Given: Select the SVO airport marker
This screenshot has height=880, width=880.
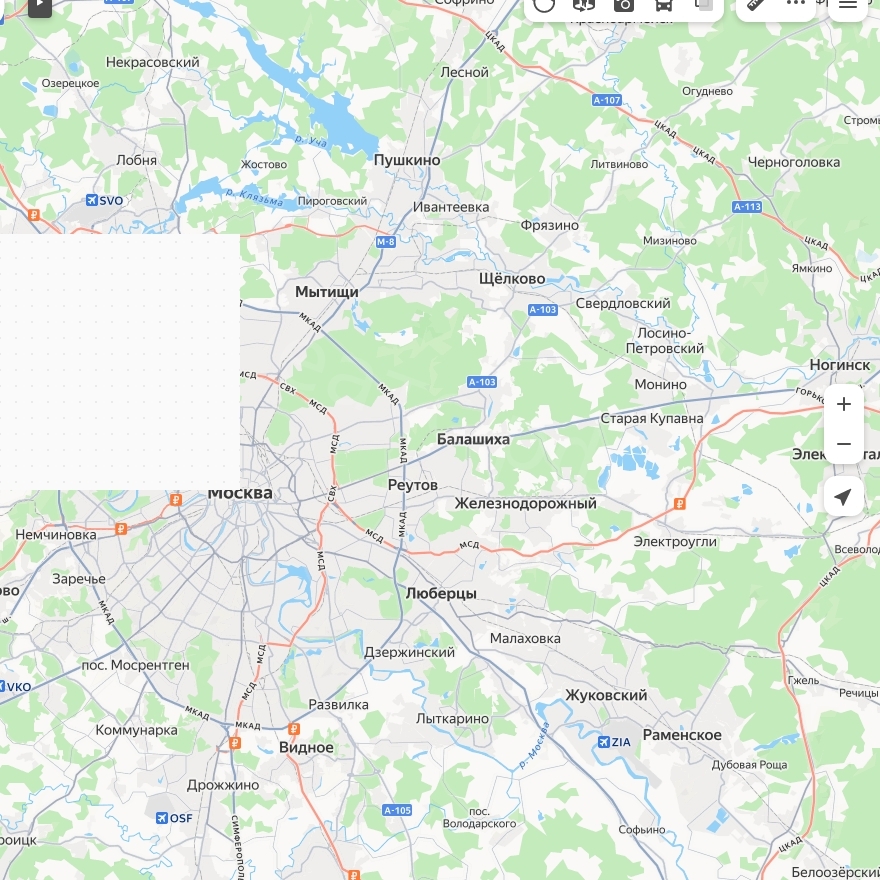Looking at the screenshot, I should [x=104, y=200].
